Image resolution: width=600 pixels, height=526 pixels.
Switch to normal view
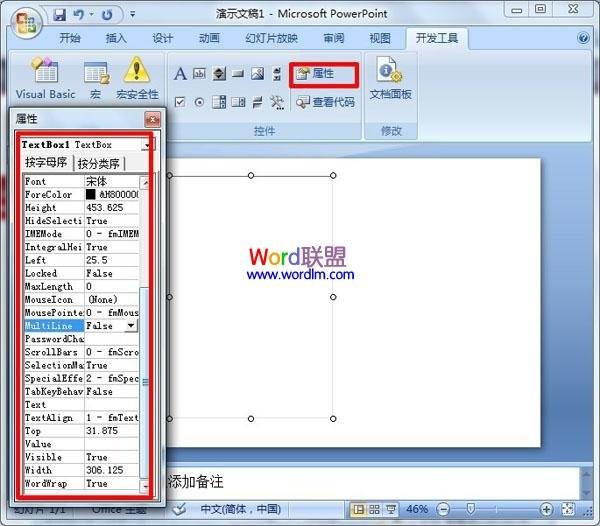[x=358, y=509]
